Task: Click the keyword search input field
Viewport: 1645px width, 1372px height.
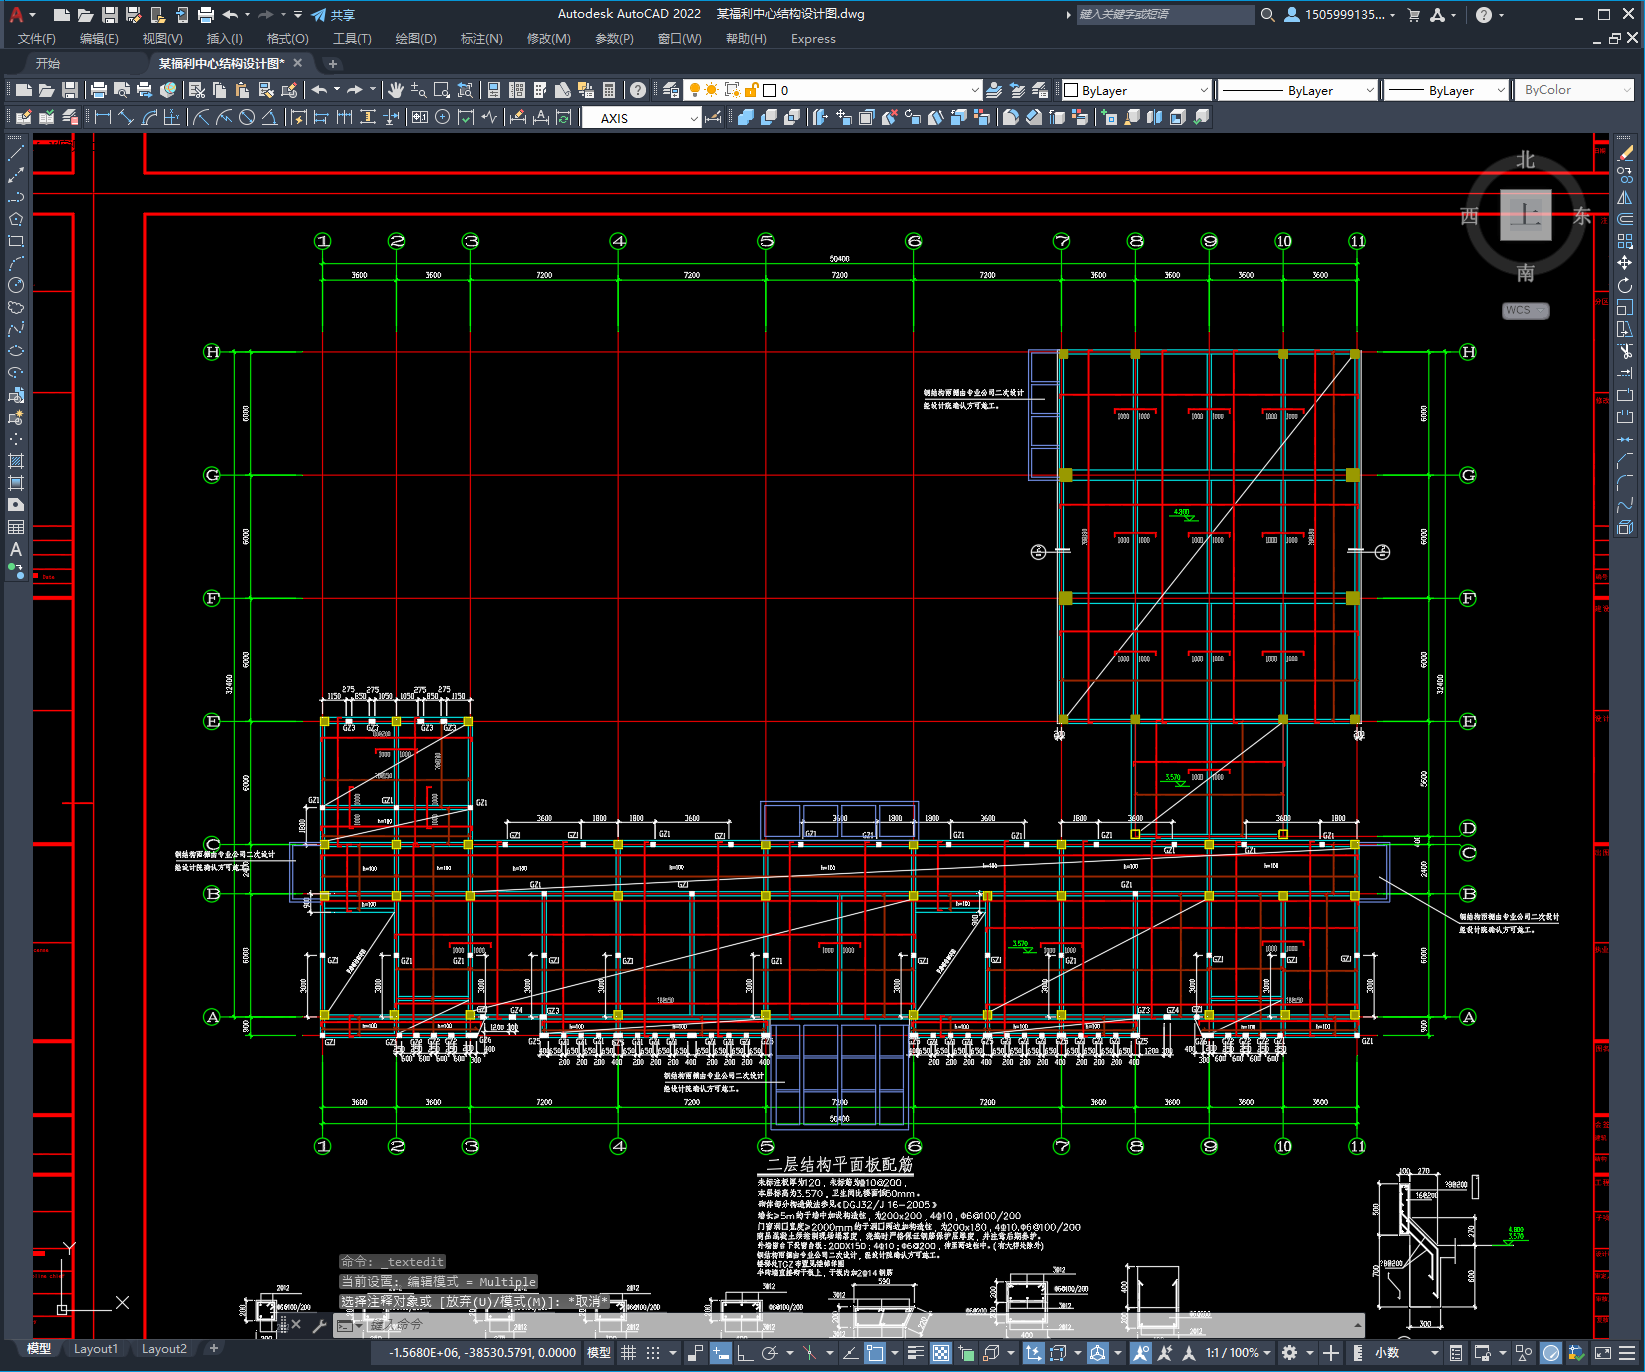Action: [1164, 14]
